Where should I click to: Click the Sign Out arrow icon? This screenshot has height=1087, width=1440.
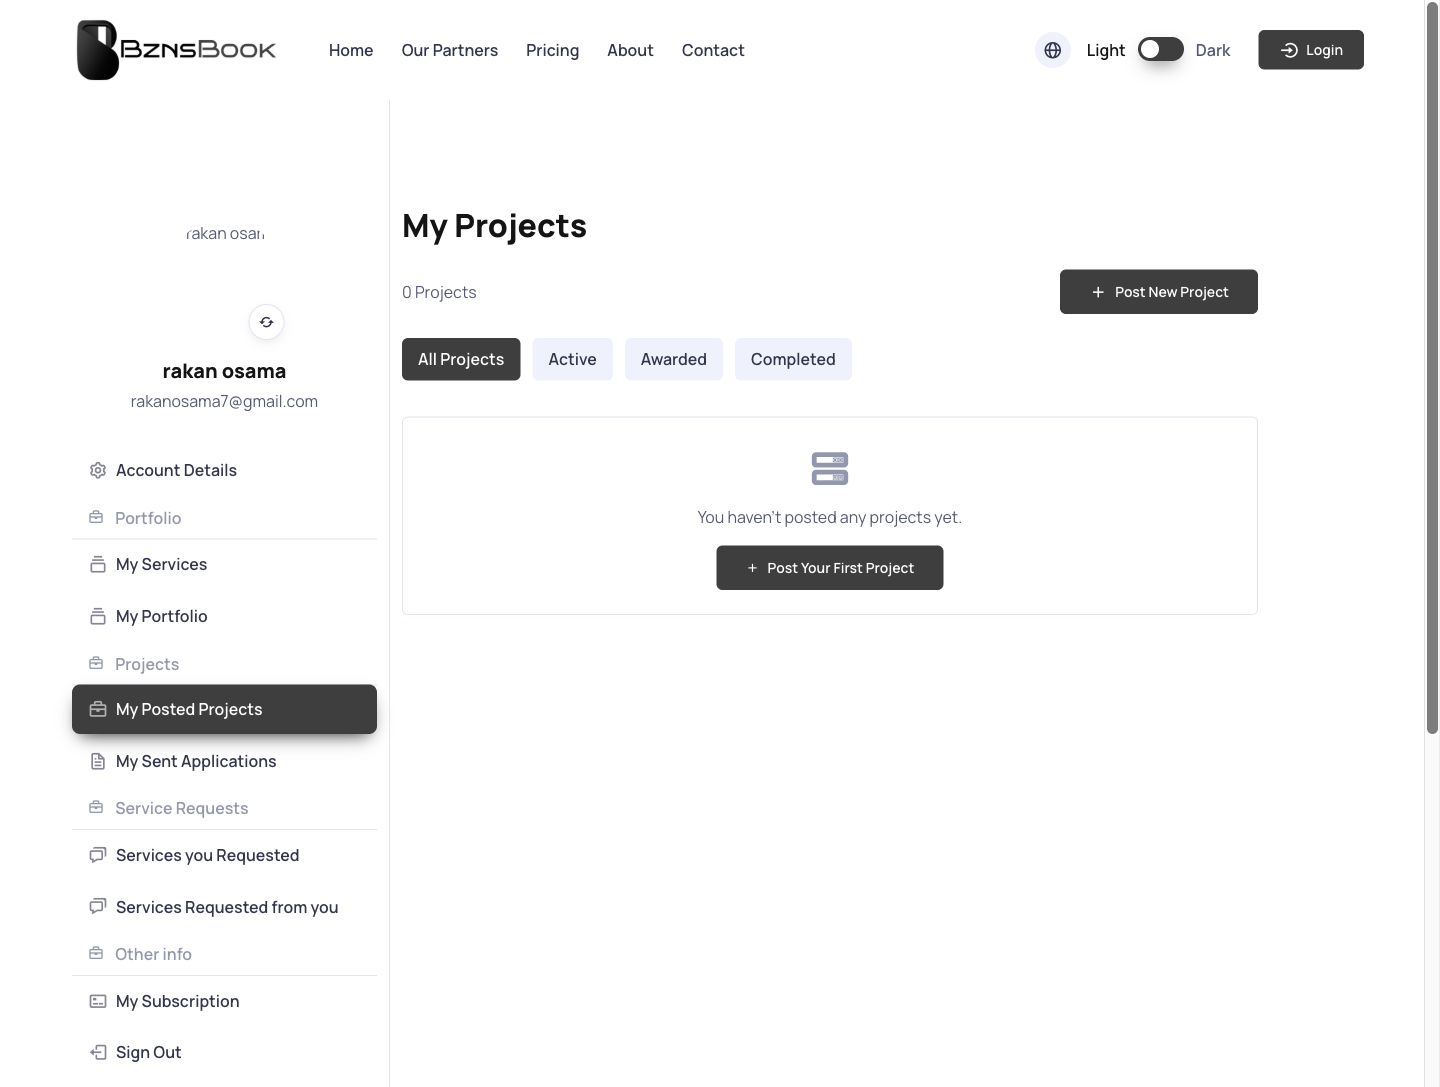point(98,1052)
